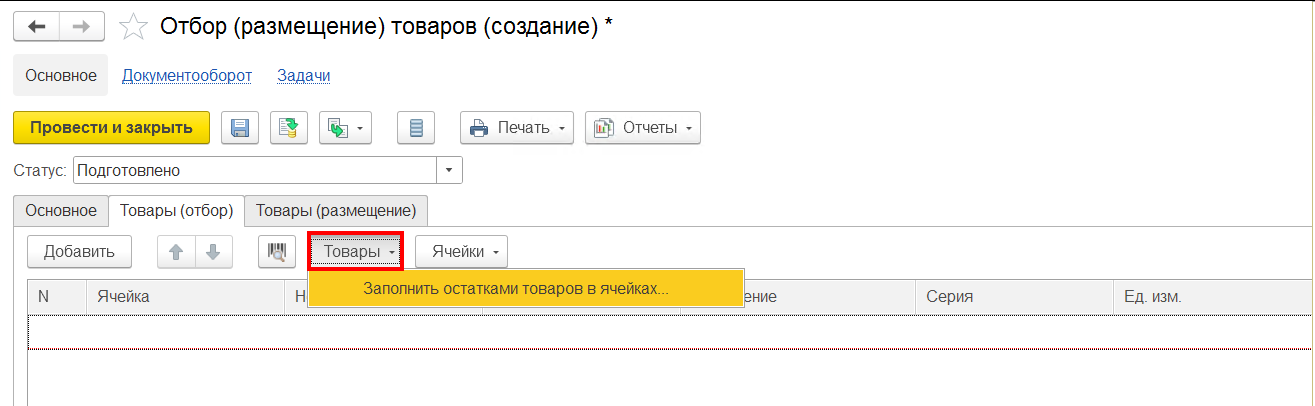Image resolution: width=1315 pixels, height=406 pixels.
Task: Open the Отчеты dropdown button
Action: point(643,128)
